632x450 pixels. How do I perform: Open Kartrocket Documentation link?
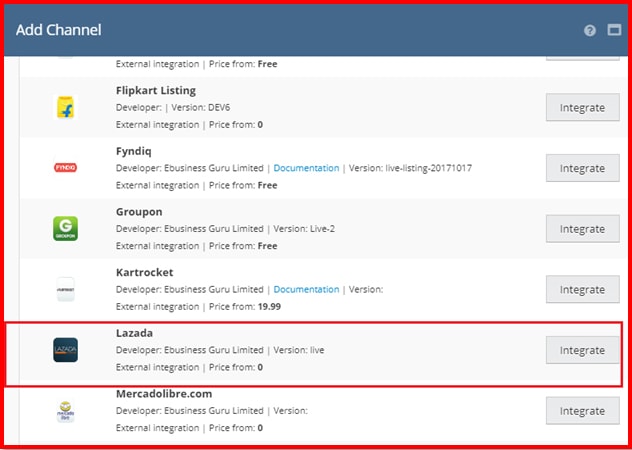tap(306, 290)
